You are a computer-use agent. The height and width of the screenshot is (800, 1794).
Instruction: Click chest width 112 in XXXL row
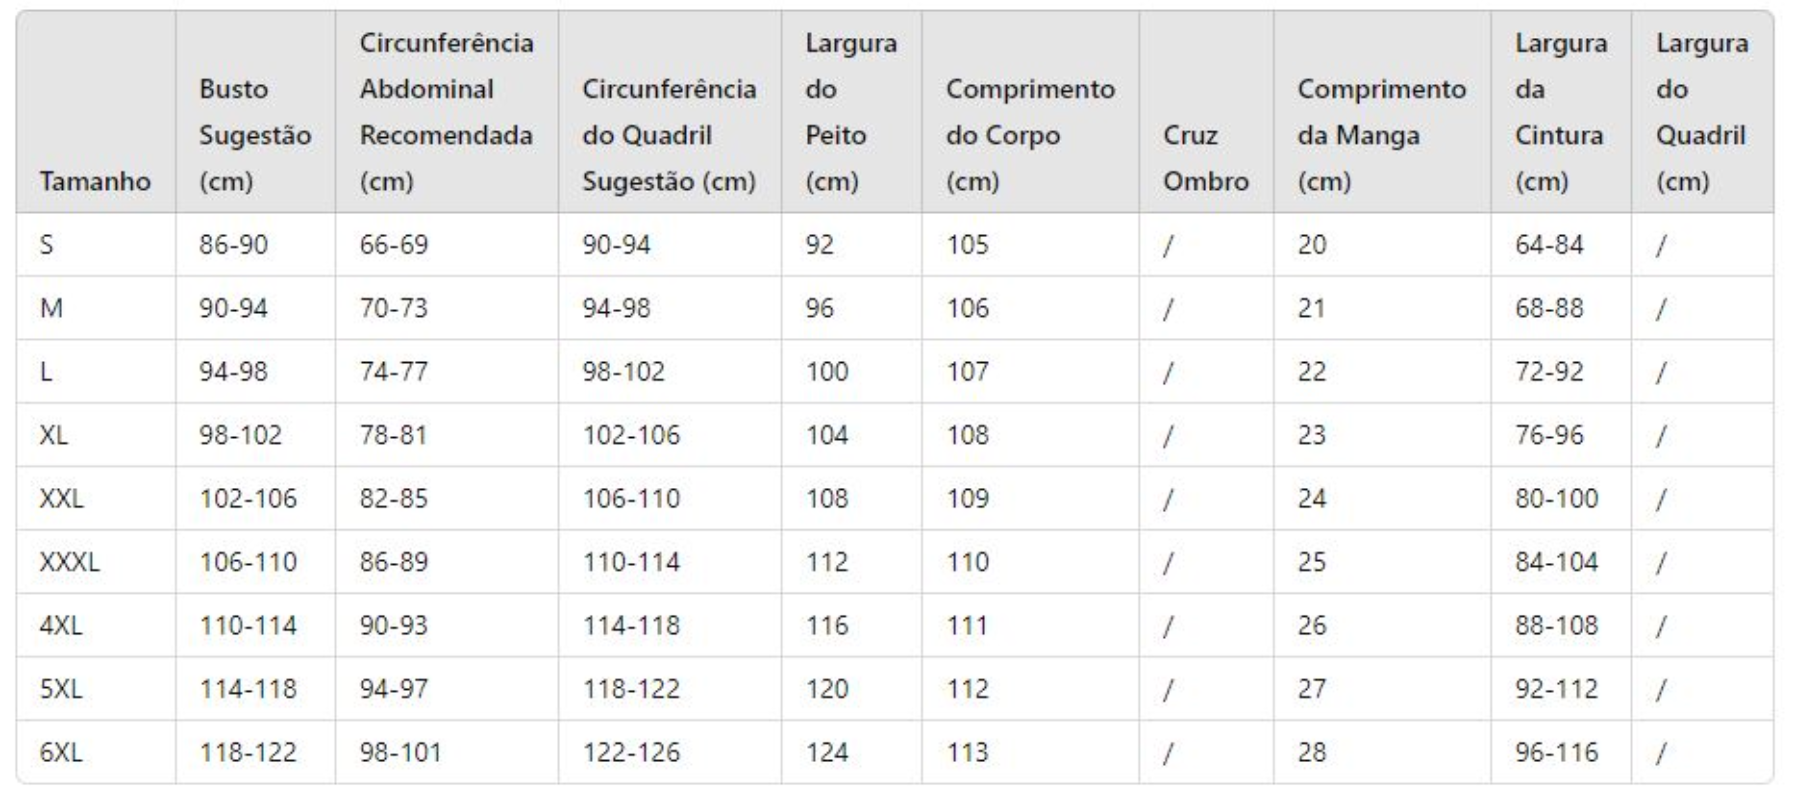click(827, 562)
